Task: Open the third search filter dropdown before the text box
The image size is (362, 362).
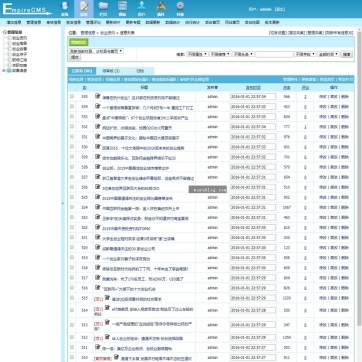Action: coord(243,54)
